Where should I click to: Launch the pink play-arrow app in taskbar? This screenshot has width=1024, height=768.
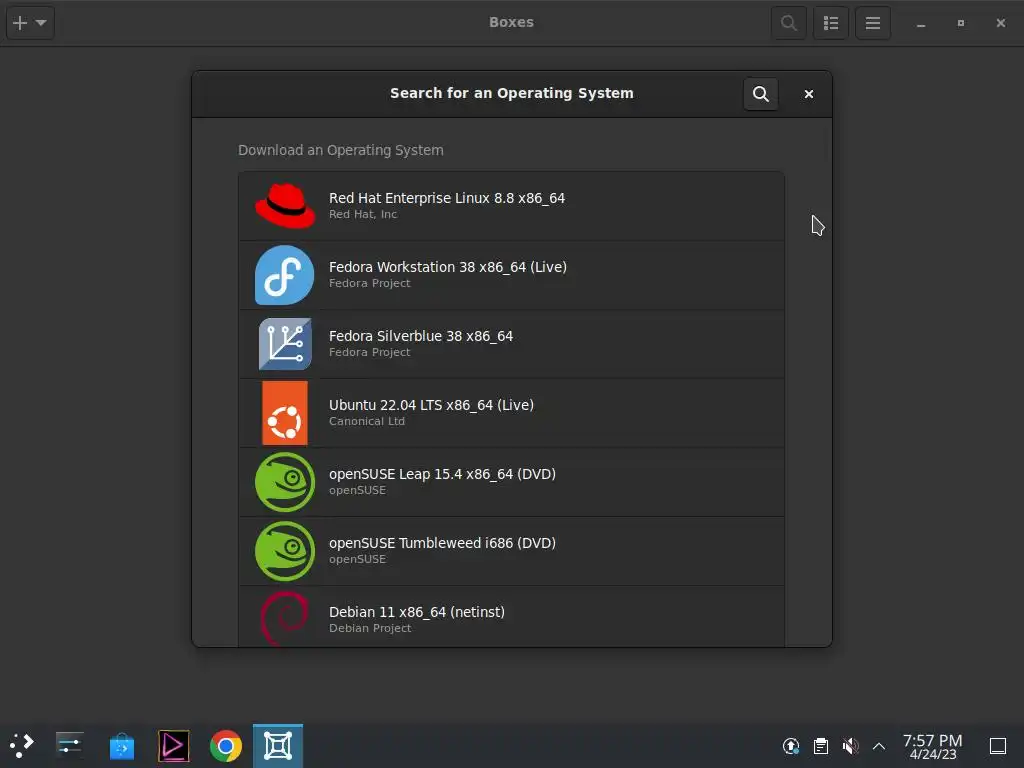tap(174, 745)
